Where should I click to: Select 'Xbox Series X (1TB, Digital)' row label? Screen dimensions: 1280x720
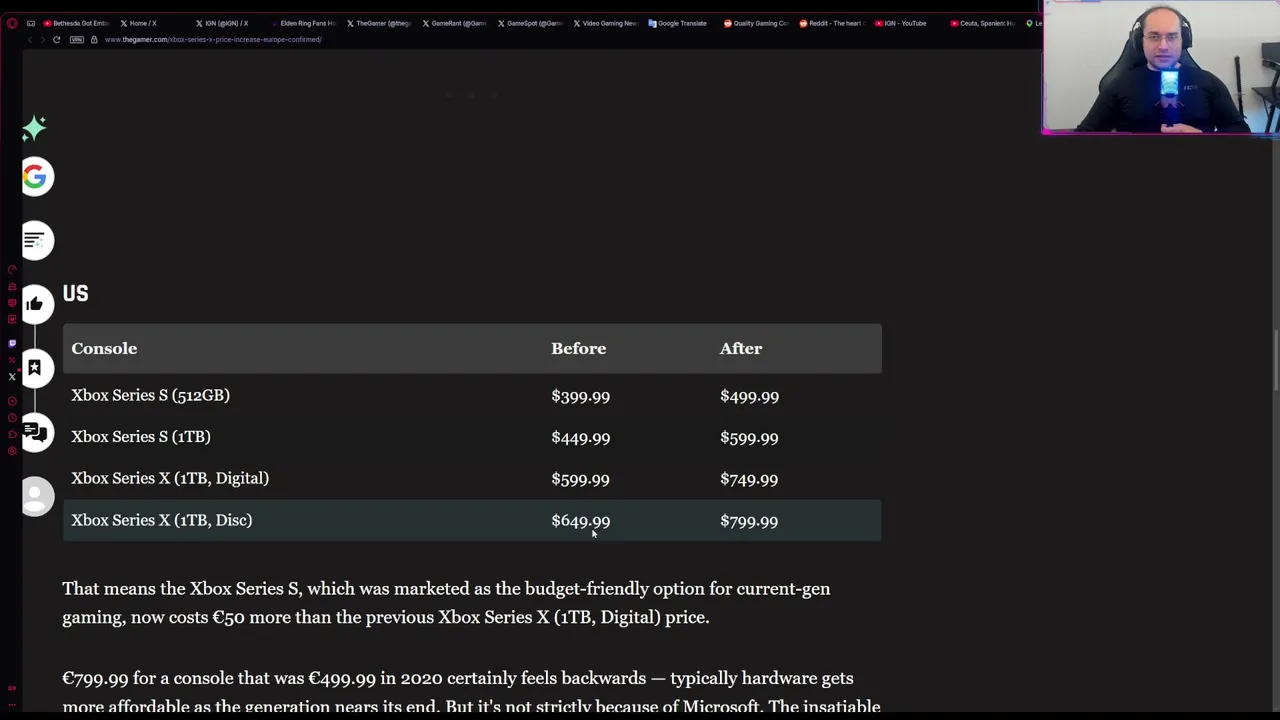coord(170,478)
